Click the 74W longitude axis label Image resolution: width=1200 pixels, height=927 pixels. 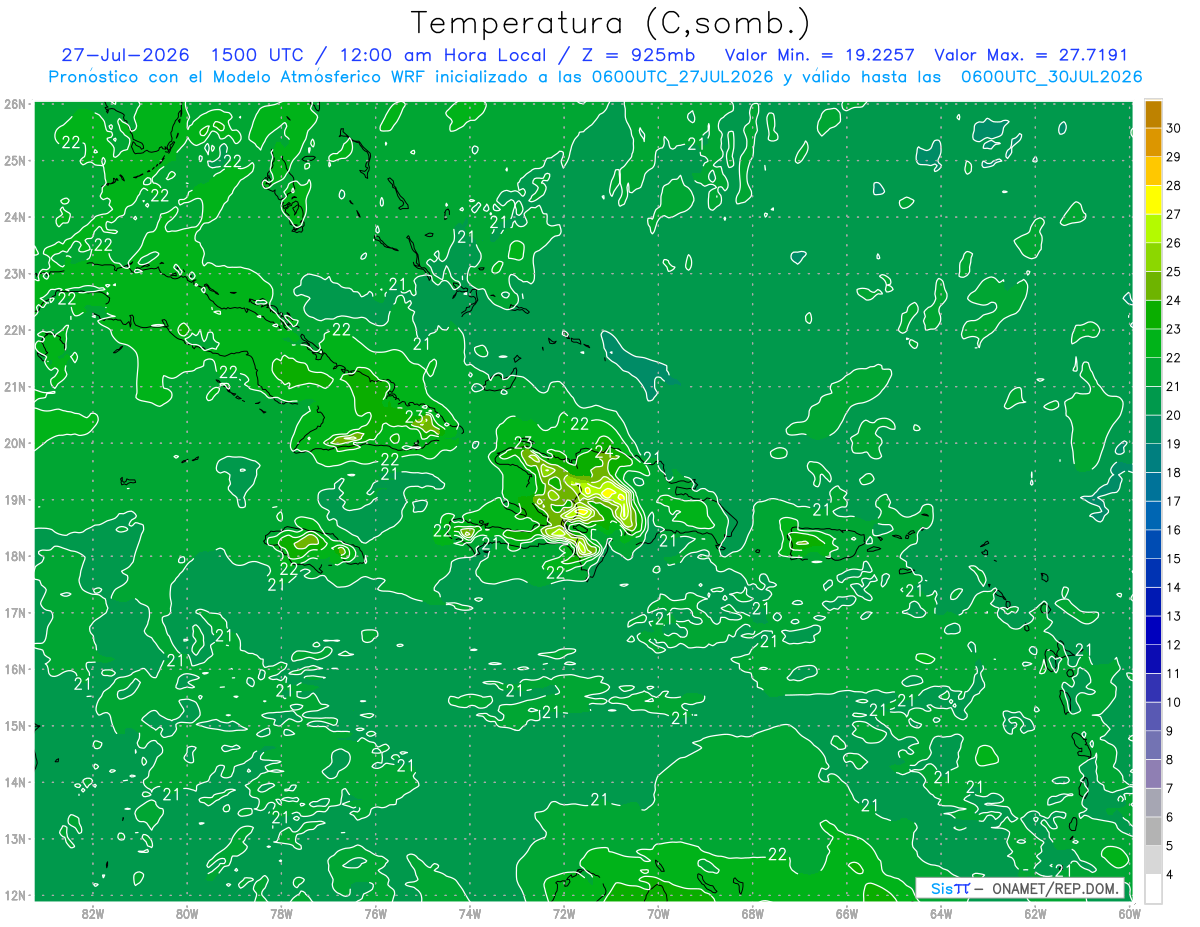pos(470,913)
